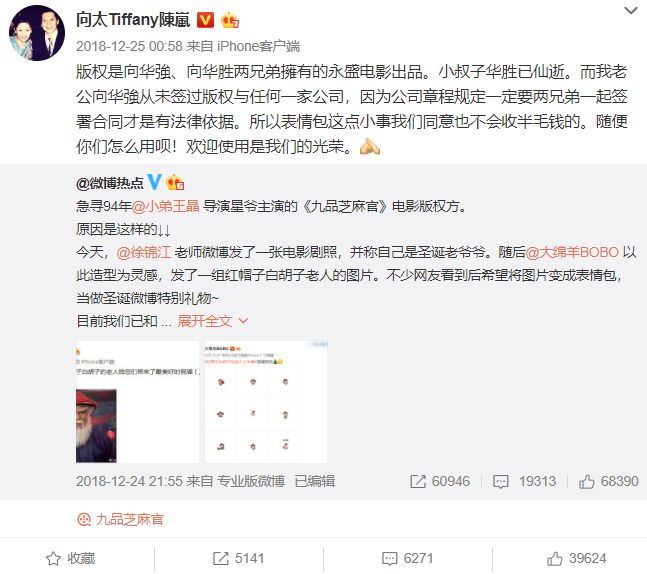This screenshot has width=647, height=574.
Task: Open the post options chevron menu
Action: (x=630, y=10)
